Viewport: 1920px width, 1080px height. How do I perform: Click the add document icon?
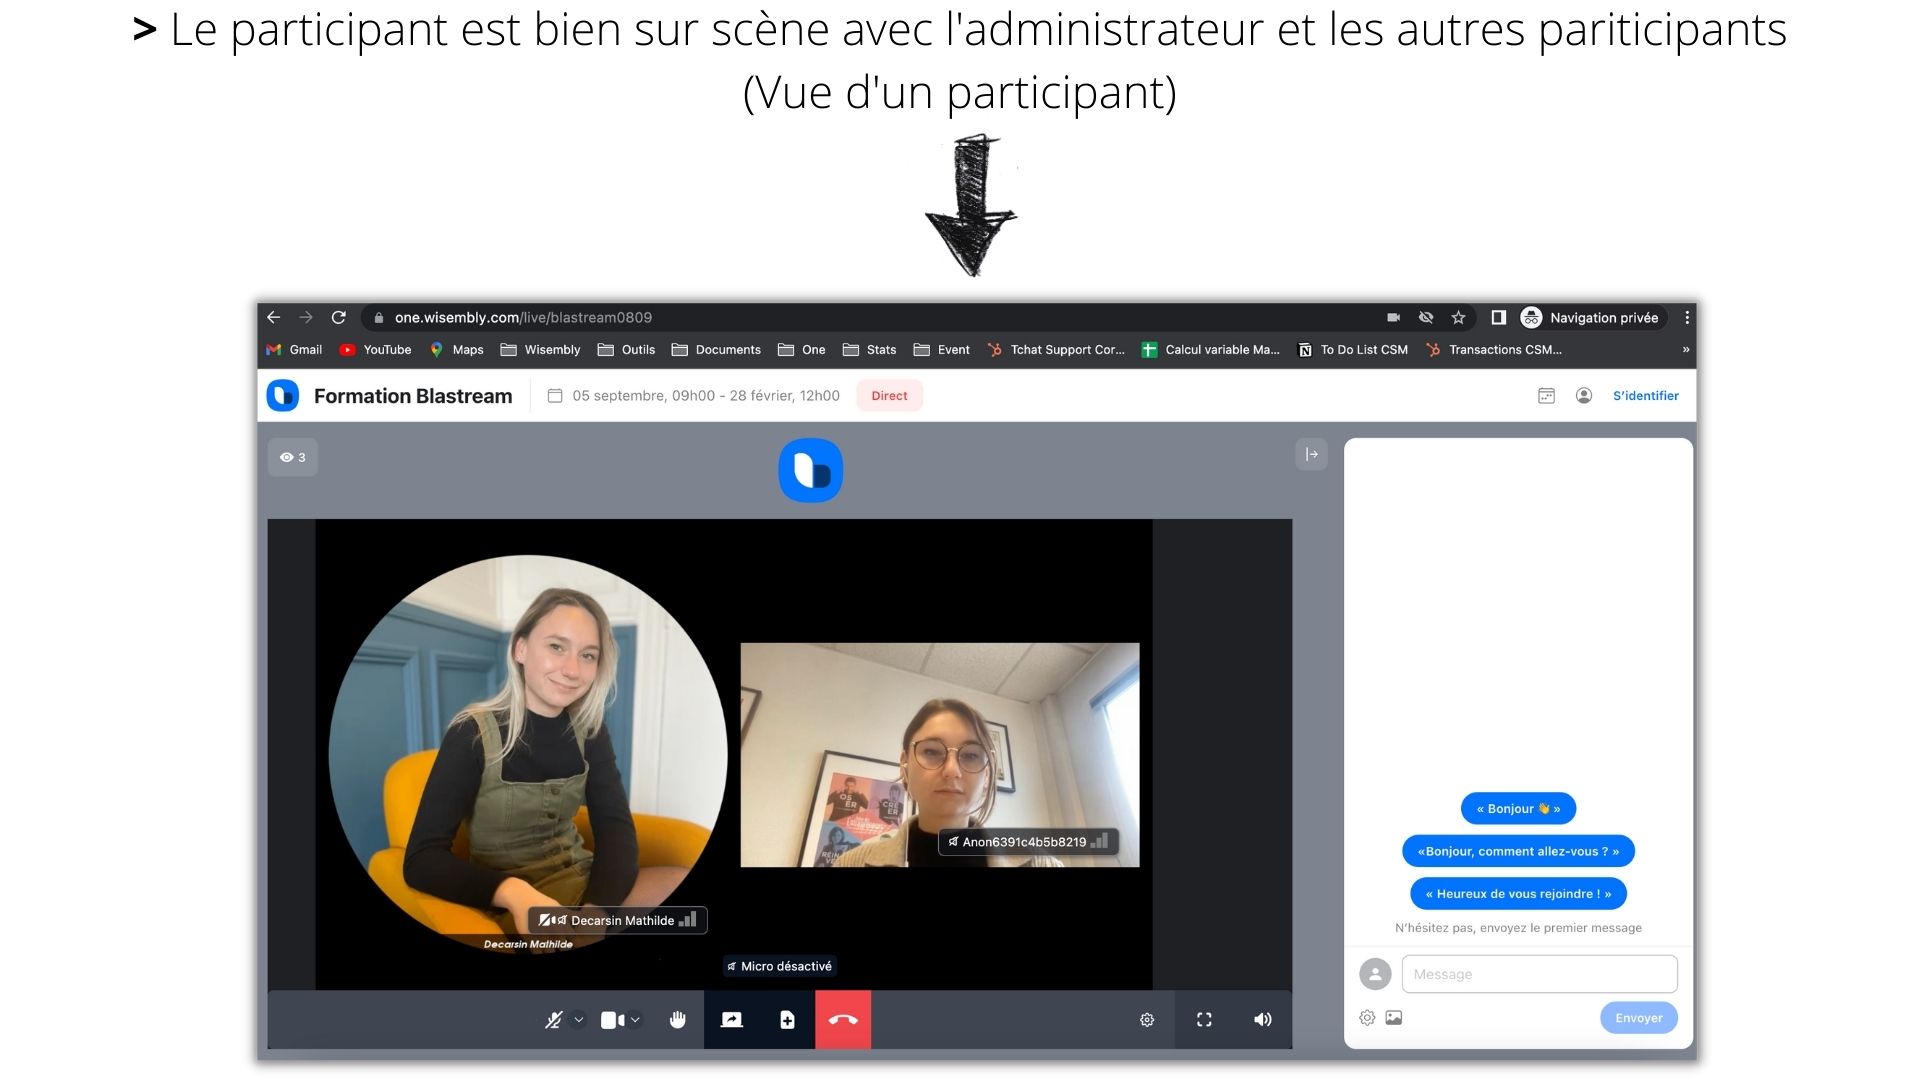[x=787, y=1020]
